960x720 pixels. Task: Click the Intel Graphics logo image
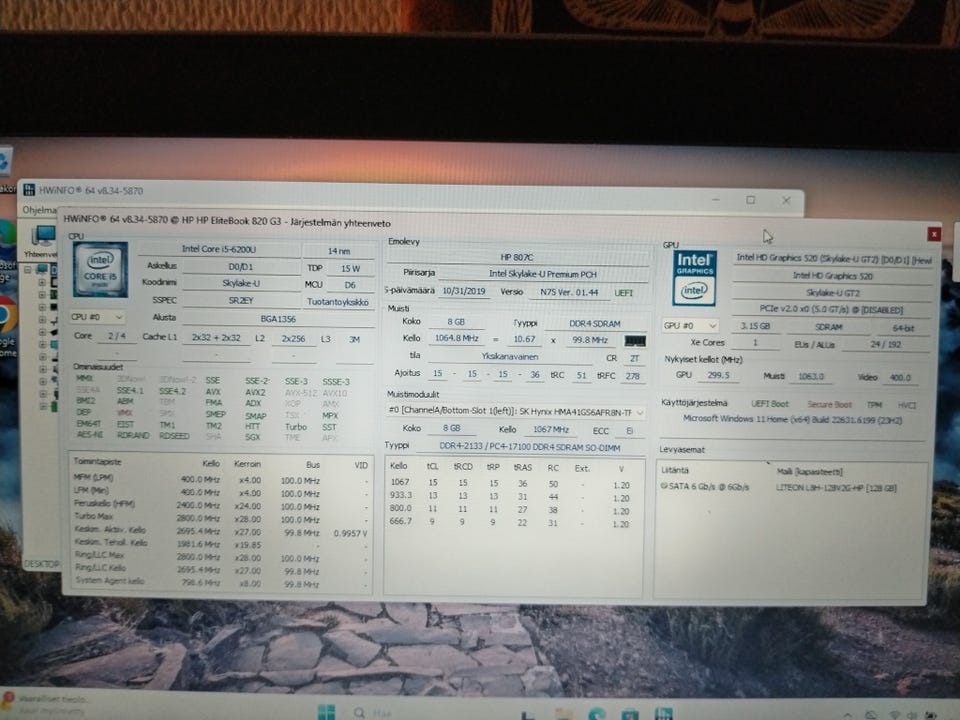pyautogui.click(x=694, y=278)
